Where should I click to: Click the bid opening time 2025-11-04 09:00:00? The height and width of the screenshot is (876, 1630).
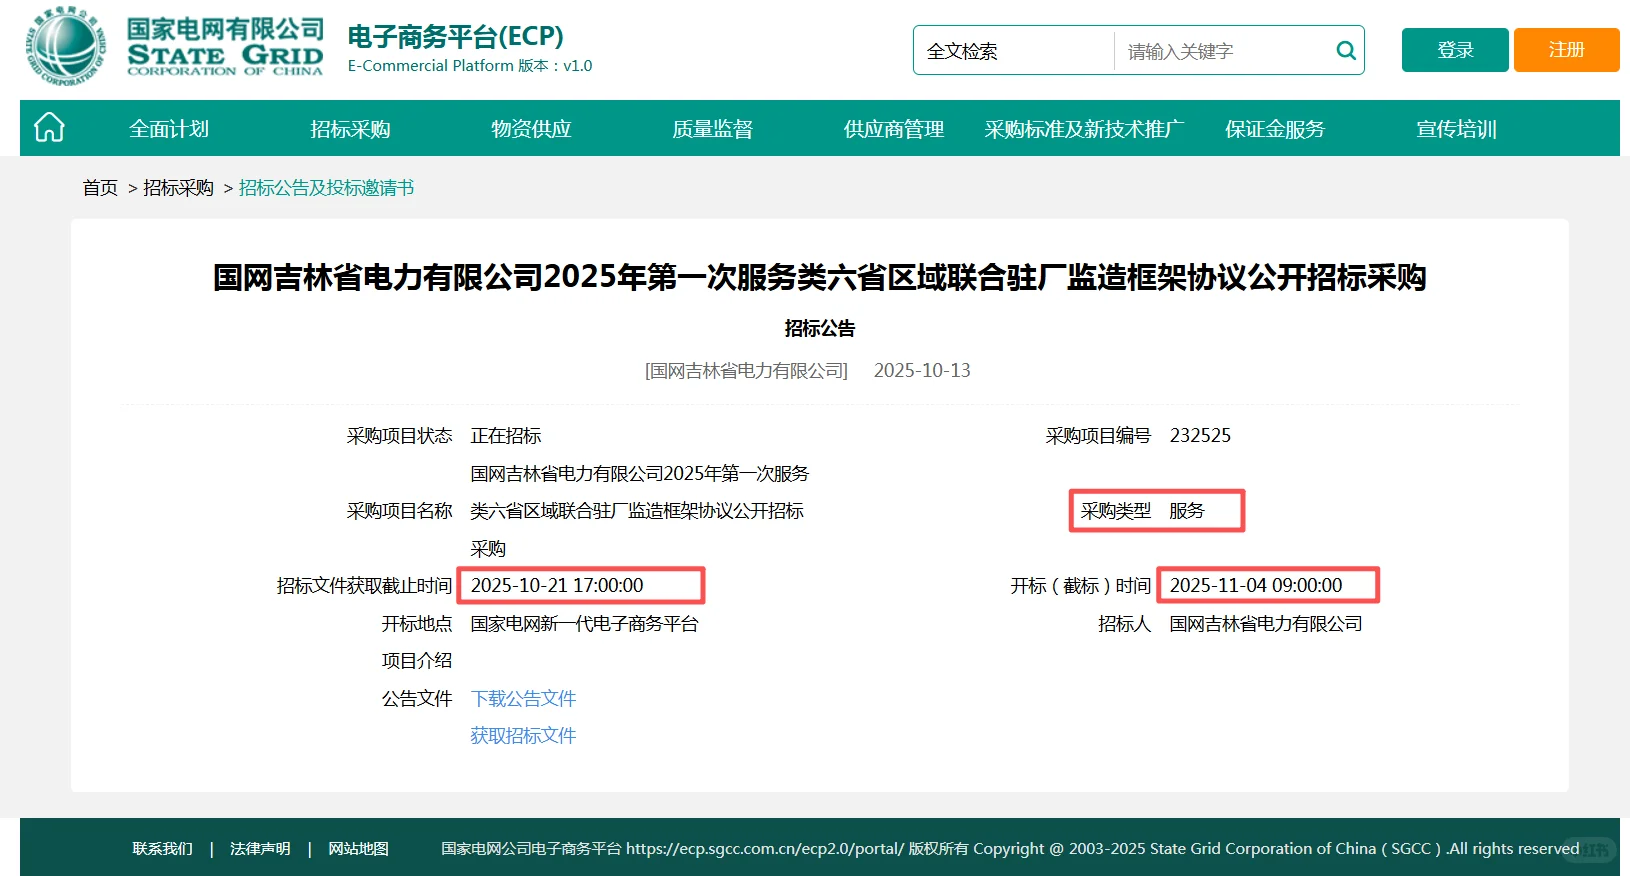point(1256,586)
